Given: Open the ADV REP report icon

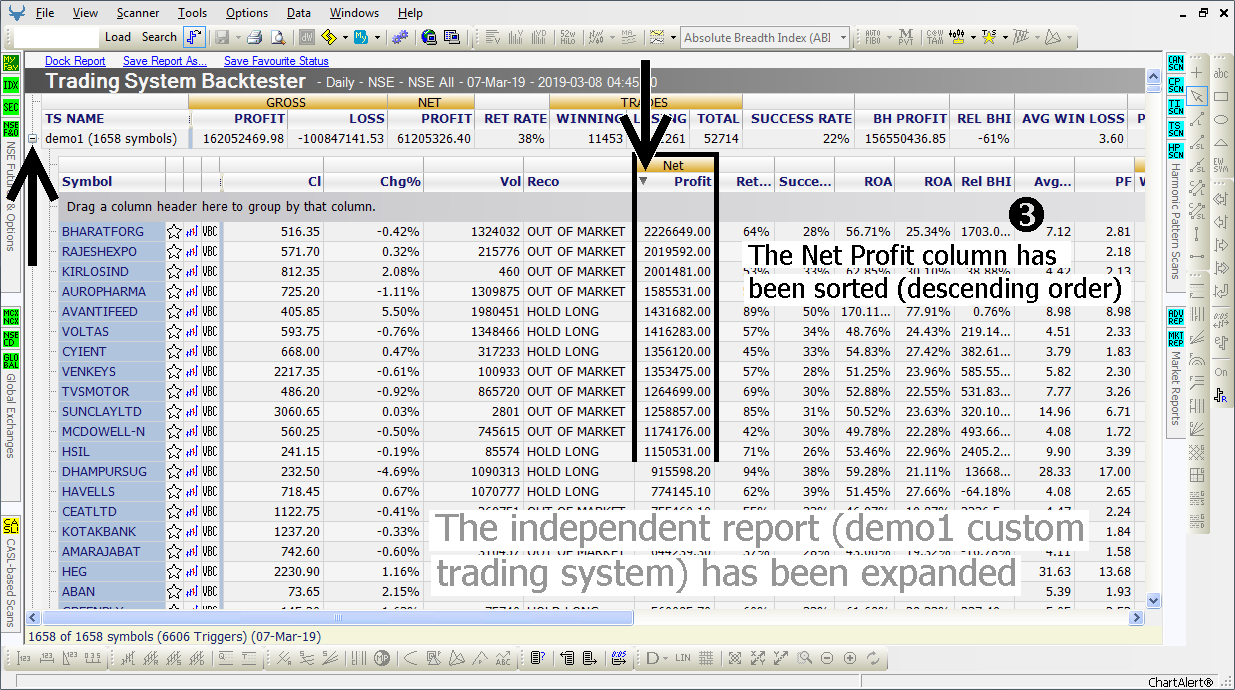Looking at the screenshot, I should coord(1175,317).
